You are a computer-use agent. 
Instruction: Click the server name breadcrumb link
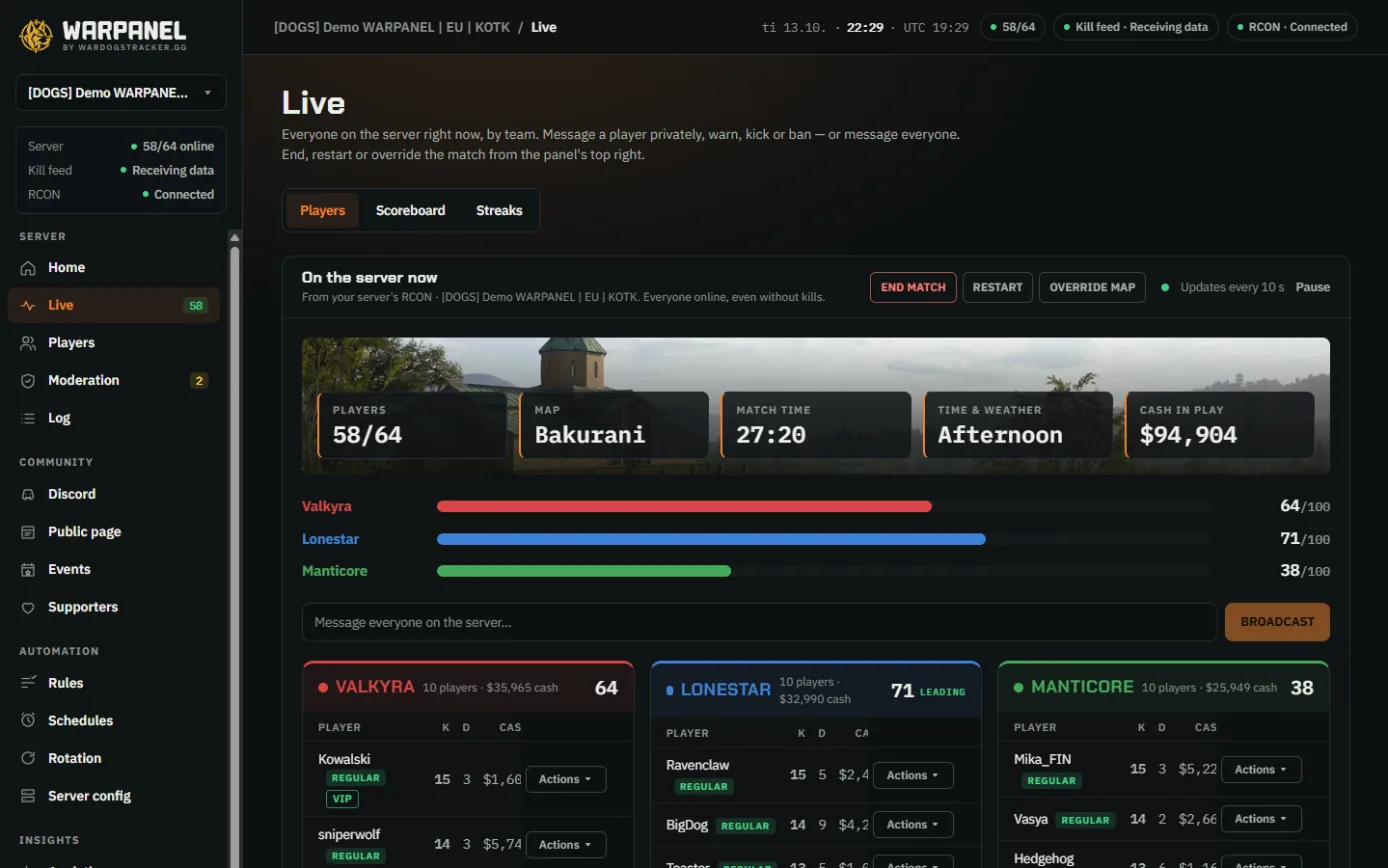(392, 27)
